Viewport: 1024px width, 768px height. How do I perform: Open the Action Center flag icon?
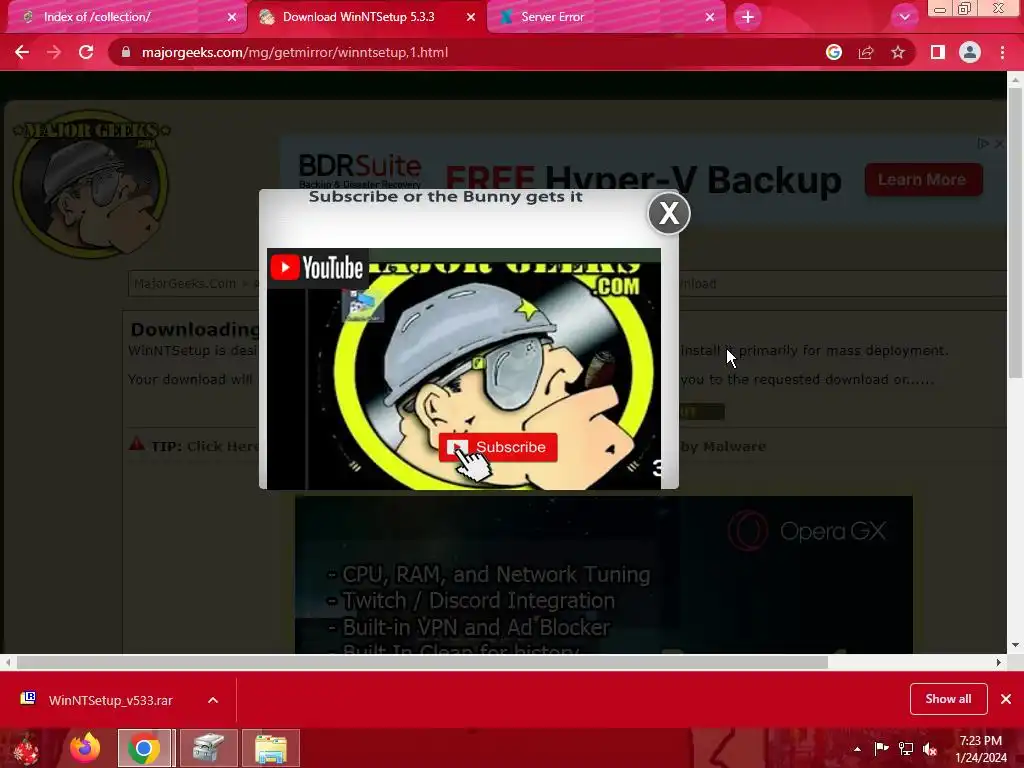[881, 748]
